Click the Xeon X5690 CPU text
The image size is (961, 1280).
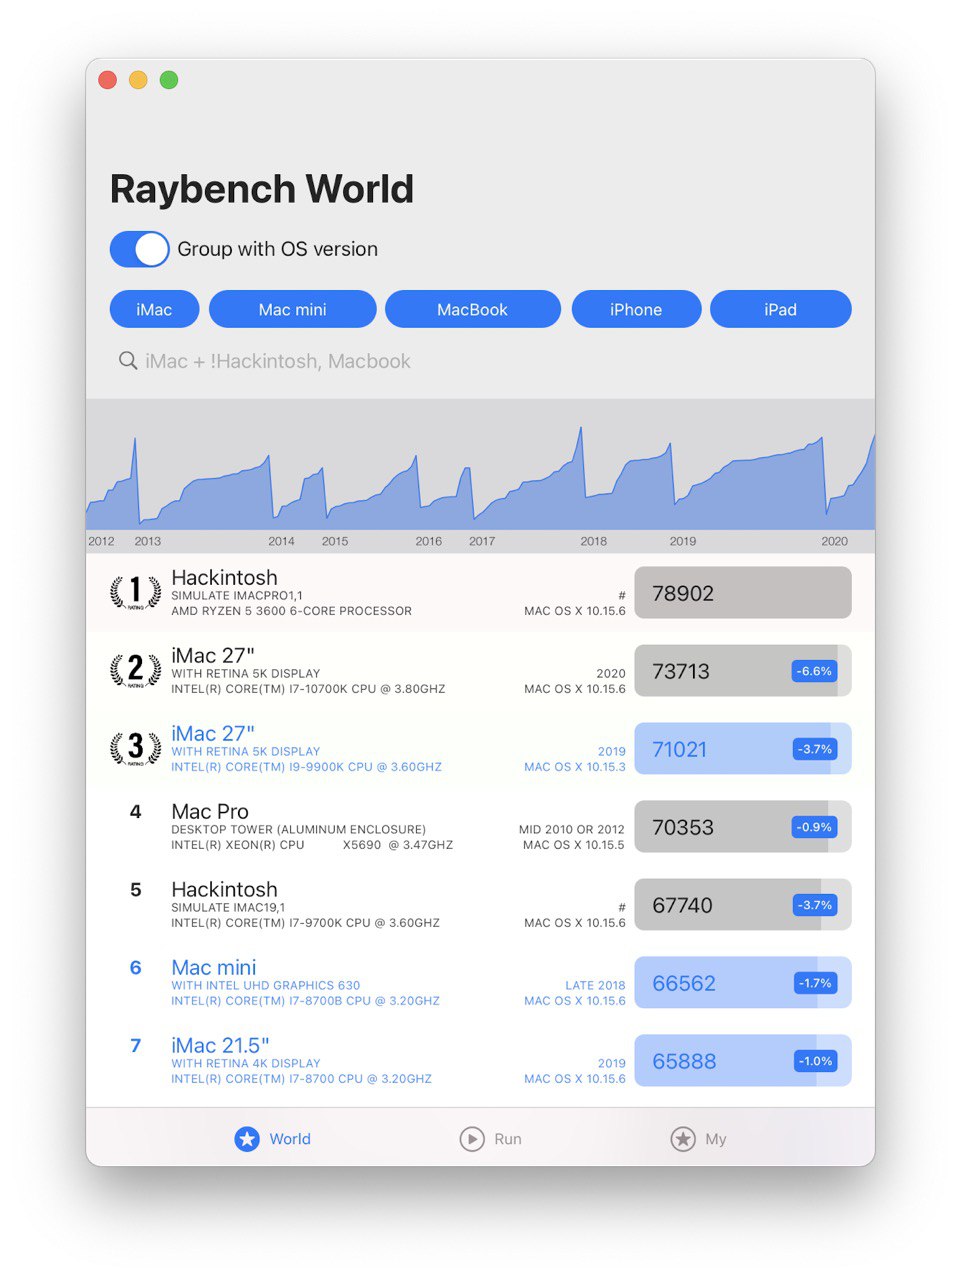312,845
